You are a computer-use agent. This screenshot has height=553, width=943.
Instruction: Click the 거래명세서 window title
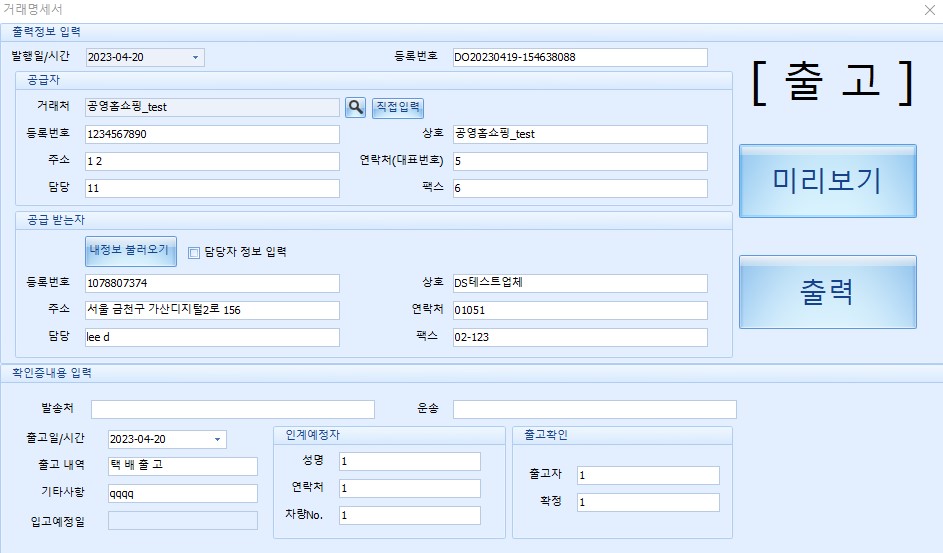click(x=32, y=10)
